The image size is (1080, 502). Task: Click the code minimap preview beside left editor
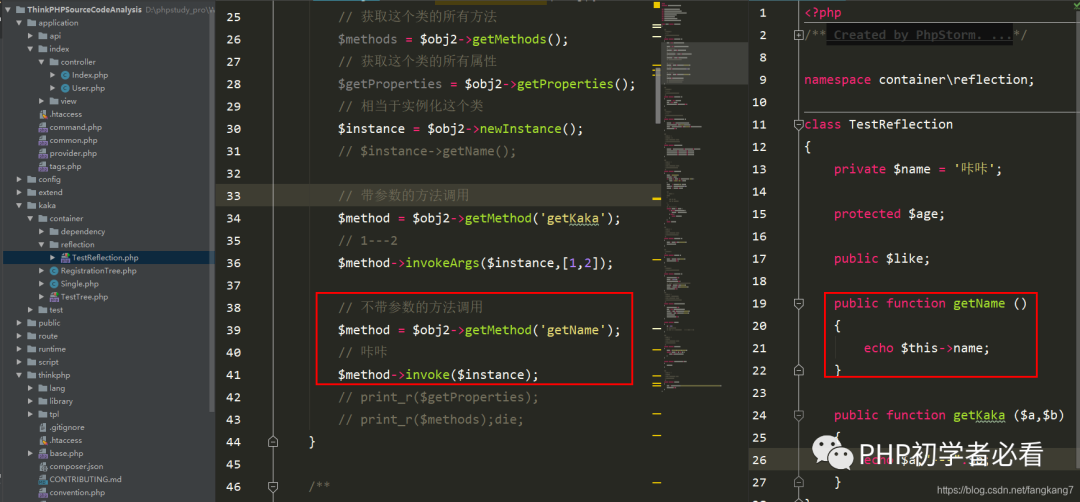point(705,200)
